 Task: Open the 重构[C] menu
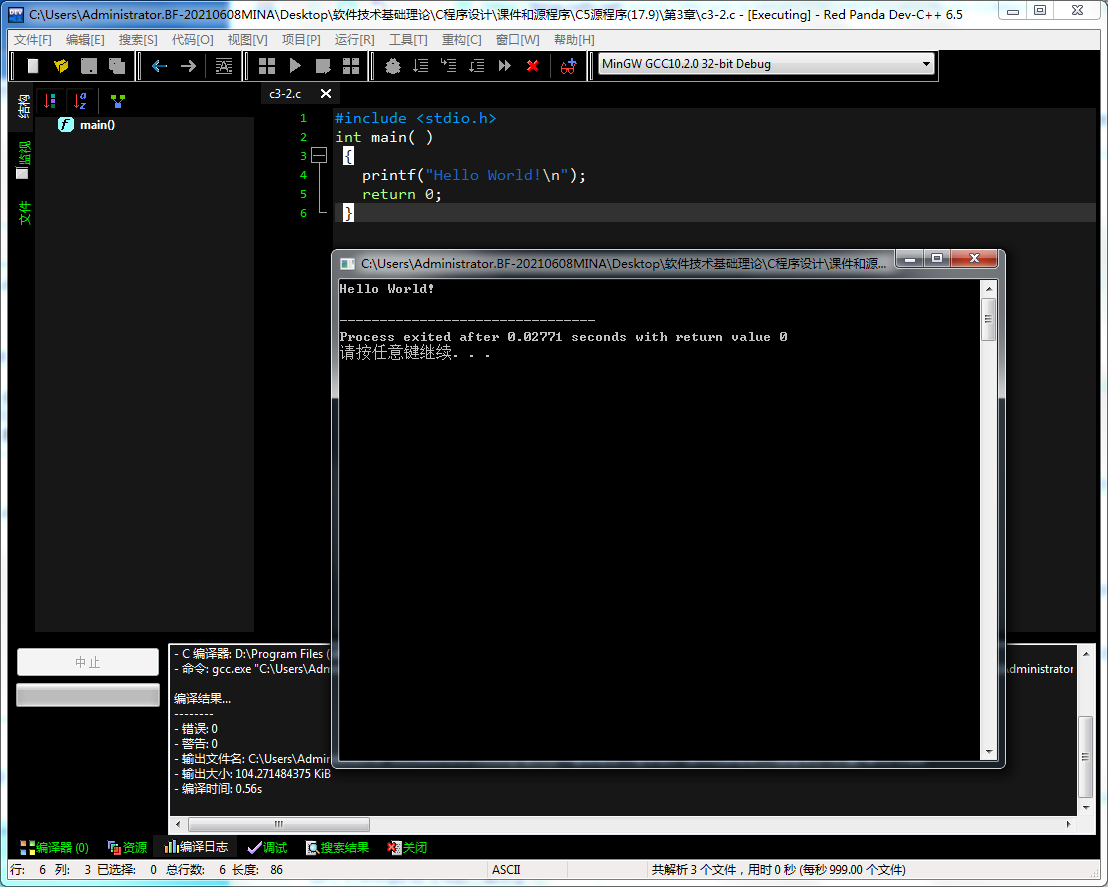[x=461, y=40]
